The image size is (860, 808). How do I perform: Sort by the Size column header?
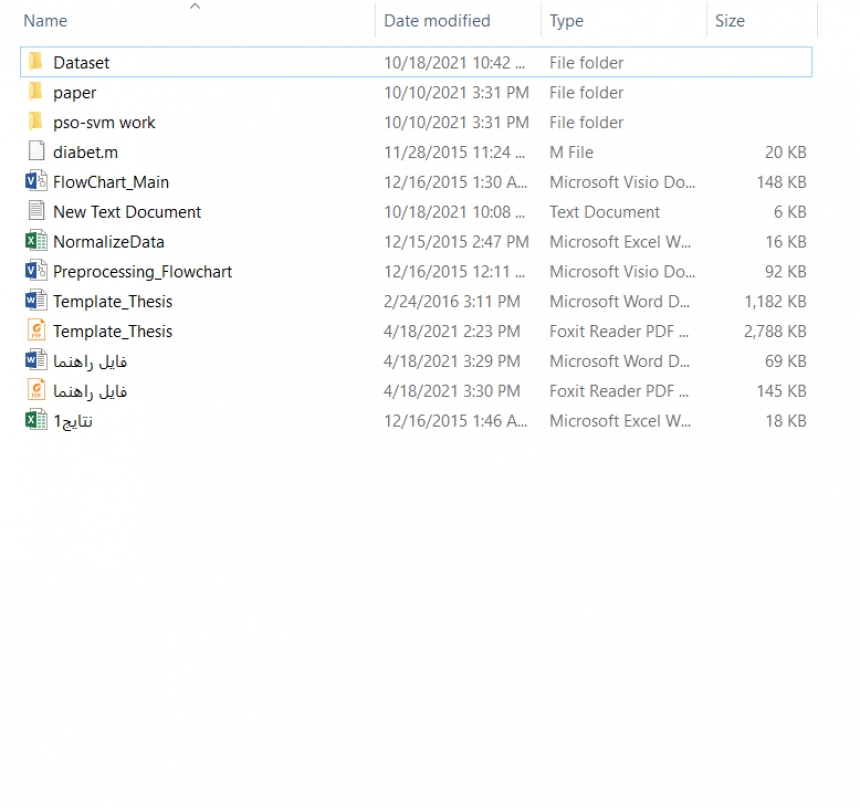pos(730,21)
